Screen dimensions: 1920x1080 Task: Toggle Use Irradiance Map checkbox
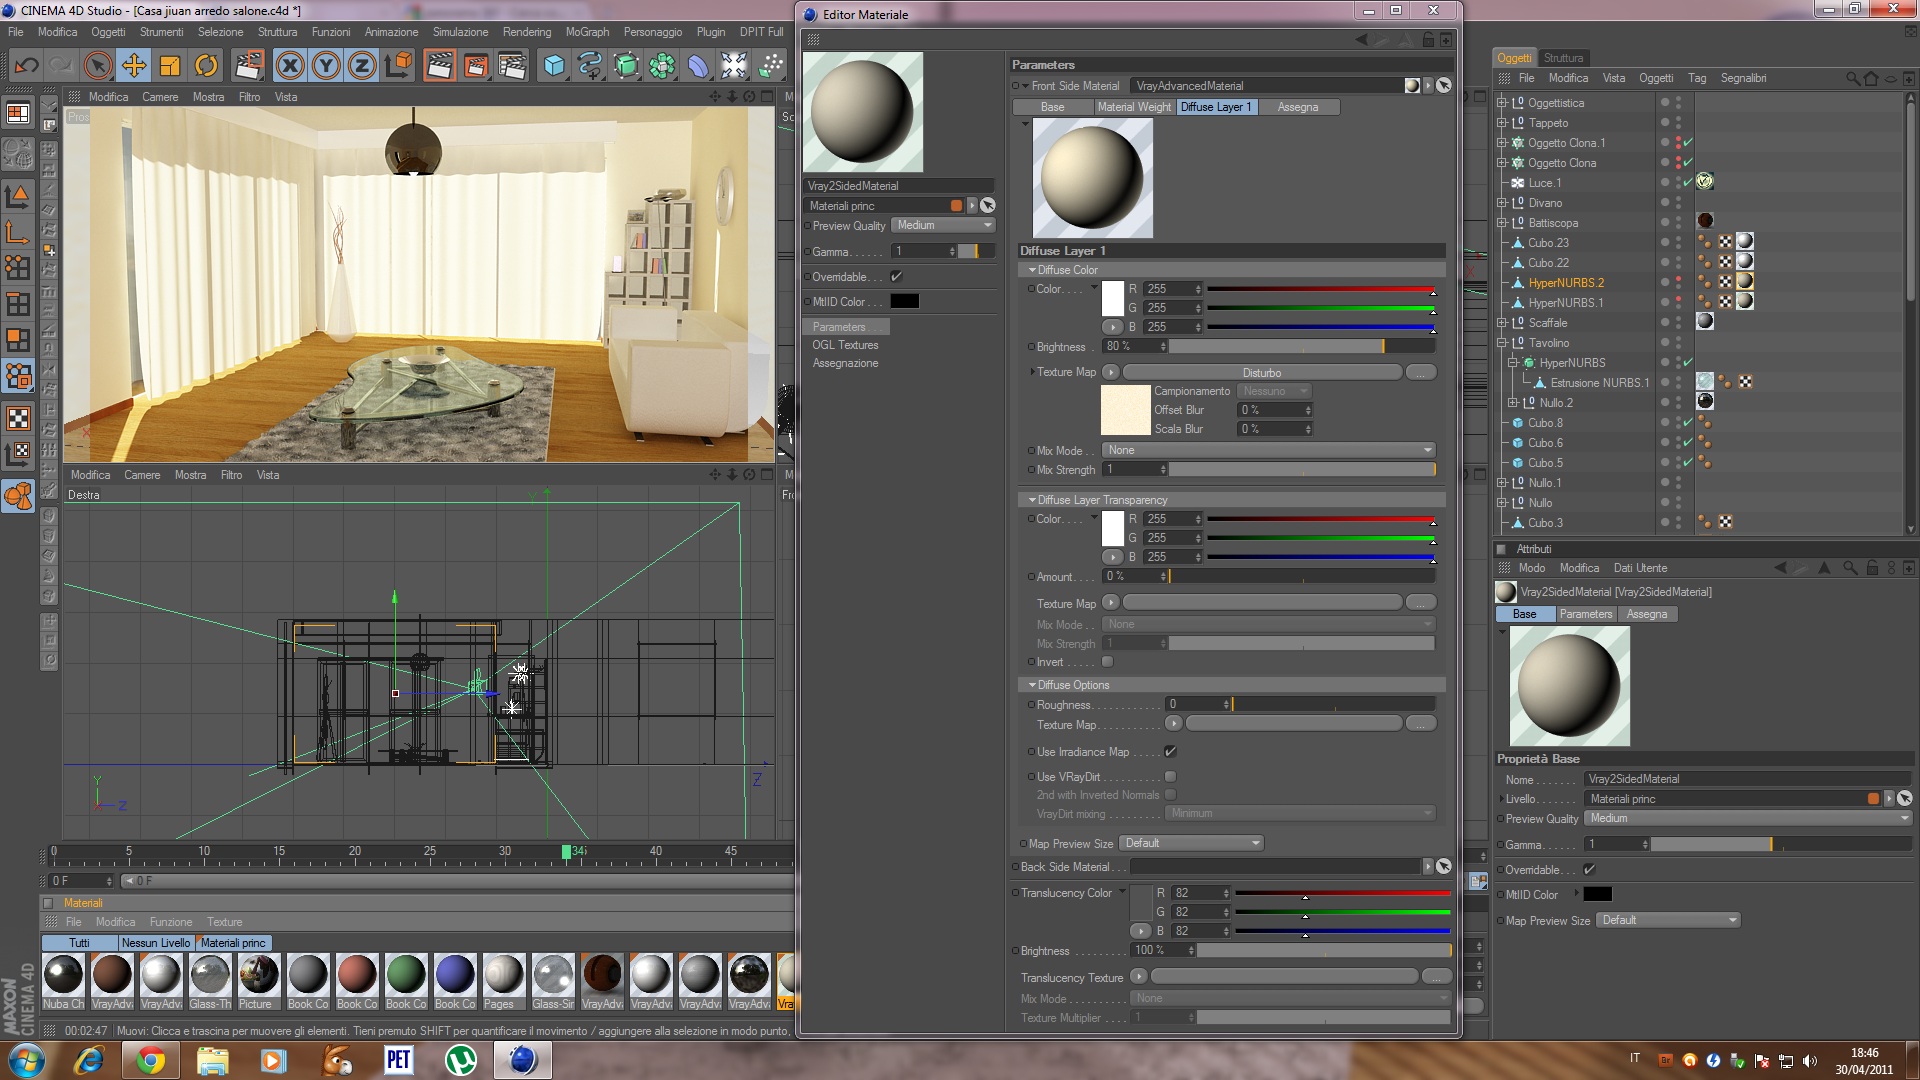tap(1170, 752)
